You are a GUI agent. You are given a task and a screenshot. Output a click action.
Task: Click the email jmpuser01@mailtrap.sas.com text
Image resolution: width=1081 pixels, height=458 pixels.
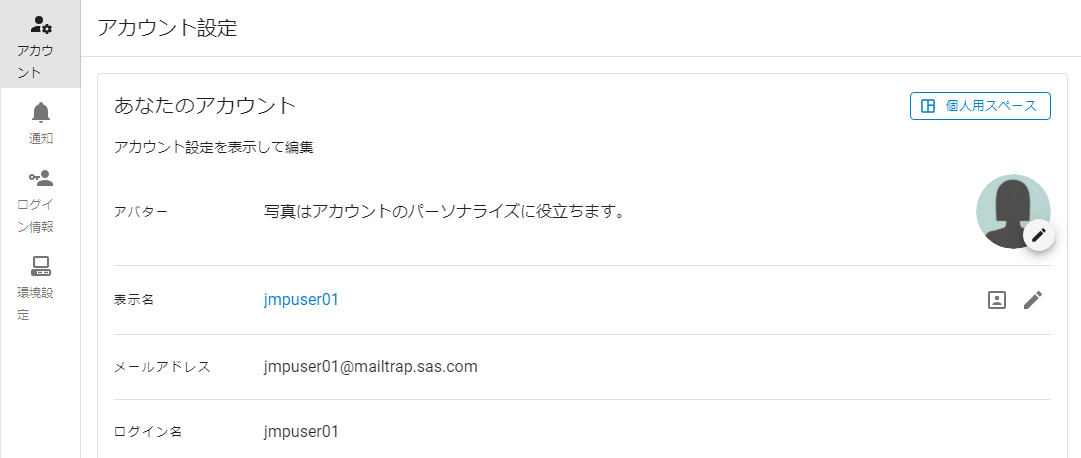370,366
